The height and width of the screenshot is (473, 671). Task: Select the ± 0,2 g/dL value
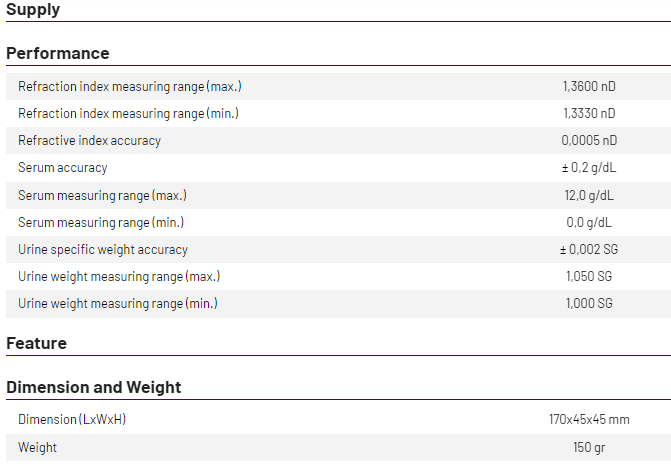point(589,168)
